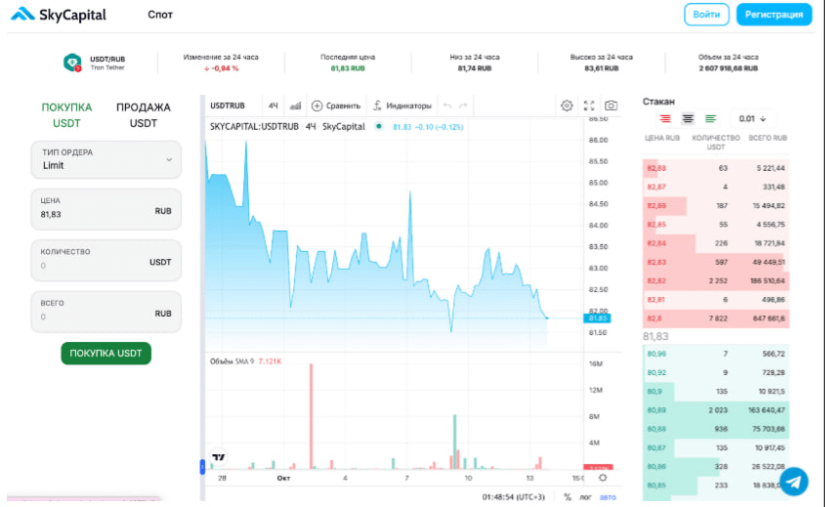The height and width of the screenshot is (507, 825).
Task: Open chart settings gear icon
Action: pos(567,106)
